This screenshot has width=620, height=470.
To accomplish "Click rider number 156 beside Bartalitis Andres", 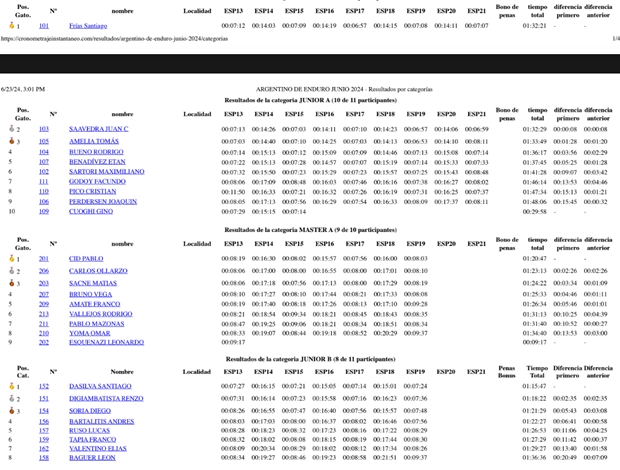I will click(x=43, y=421).
